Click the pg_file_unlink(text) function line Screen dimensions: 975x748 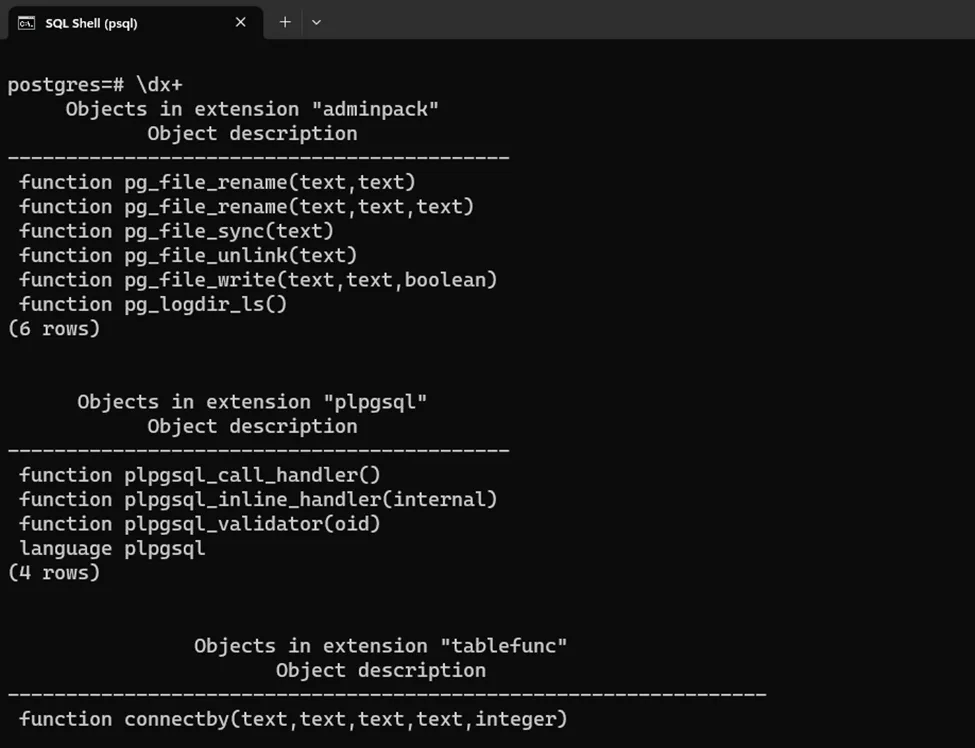(x=188, y=255)
